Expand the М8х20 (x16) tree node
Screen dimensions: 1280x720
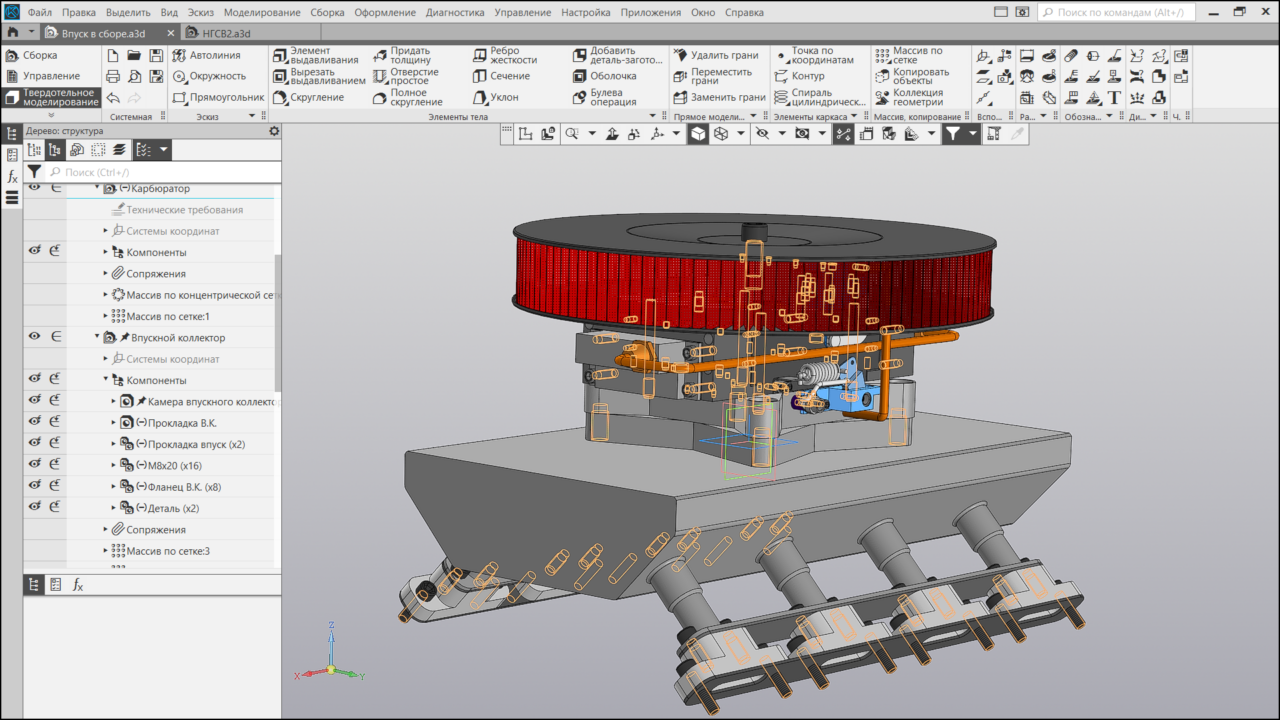[x=114, y=465]
